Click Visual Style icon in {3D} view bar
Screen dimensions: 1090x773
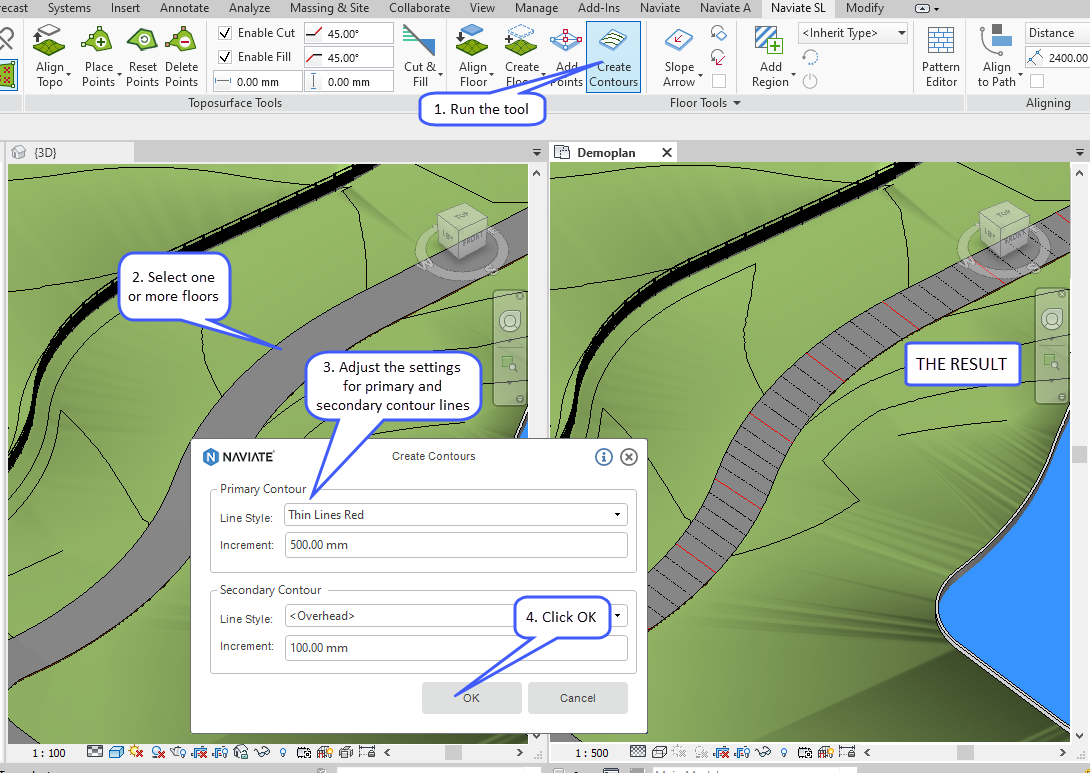point(116,752)
